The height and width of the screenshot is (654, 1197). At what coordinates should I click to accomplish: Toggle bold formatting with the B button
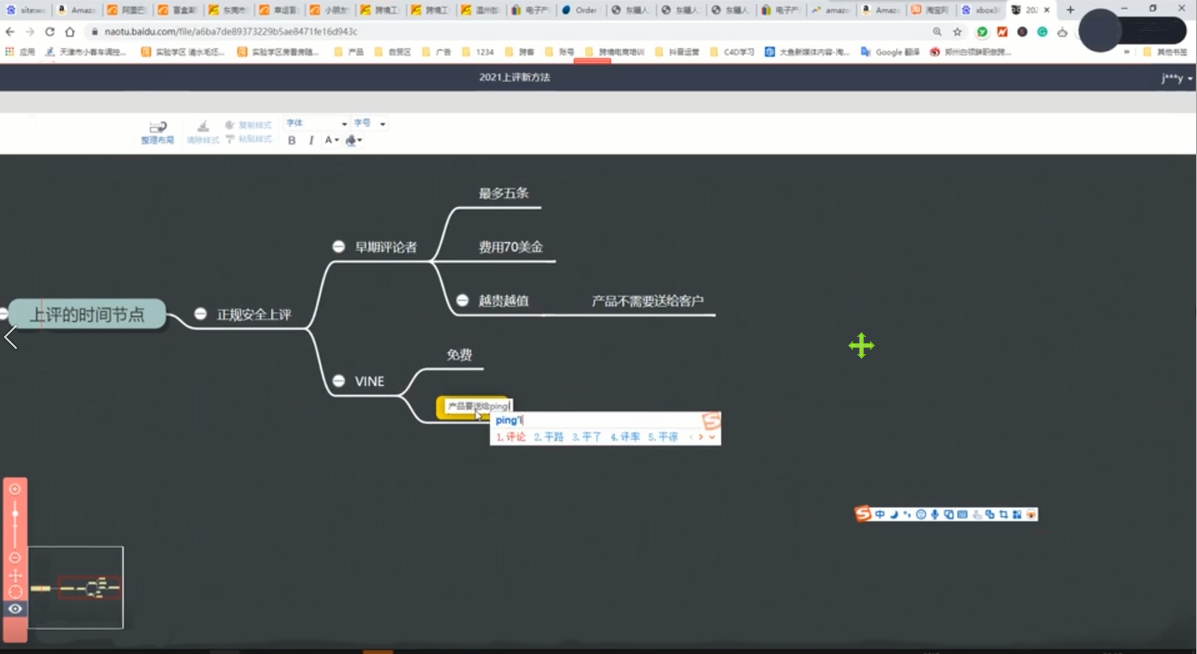(292, 140)
